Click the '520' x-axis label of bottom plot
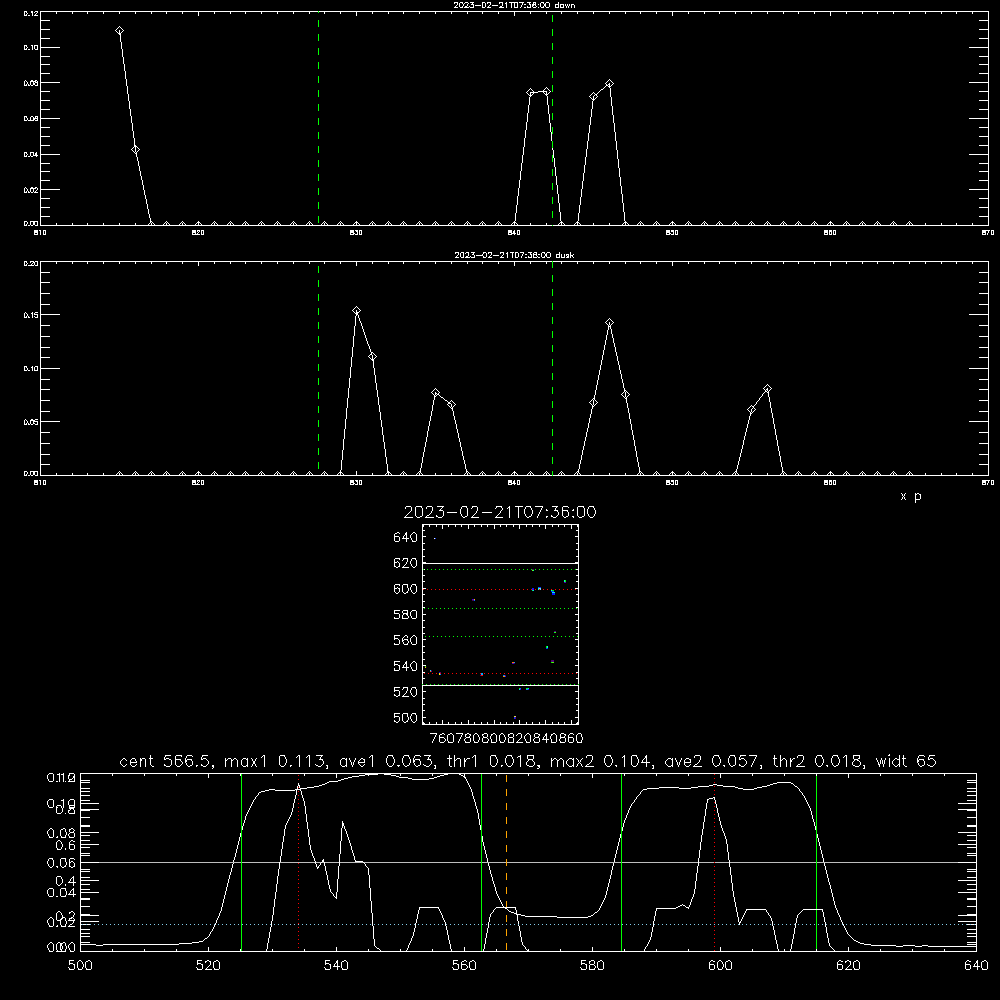 click(208, 966)
